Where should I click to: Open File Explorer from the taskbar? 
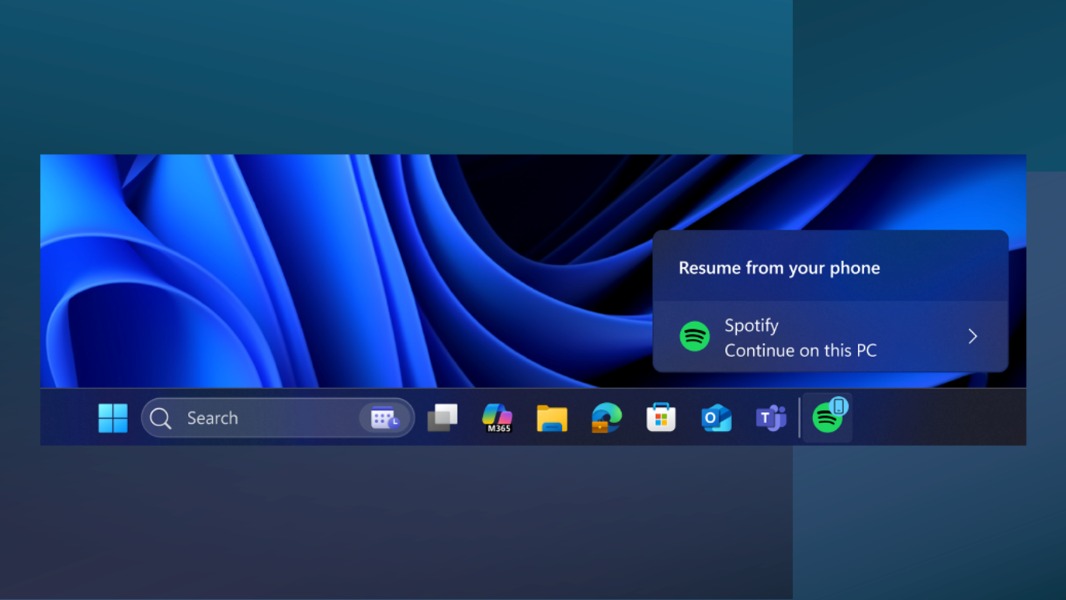pos(553,417)
